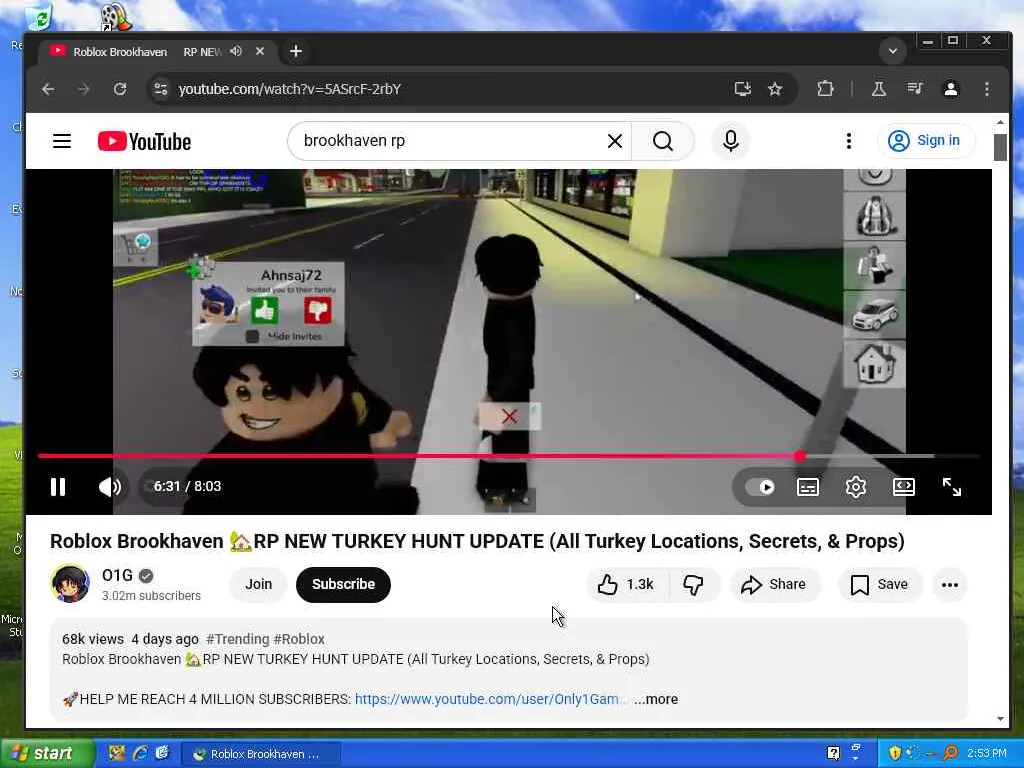Click the address bar URL

(x=290, y=89)
